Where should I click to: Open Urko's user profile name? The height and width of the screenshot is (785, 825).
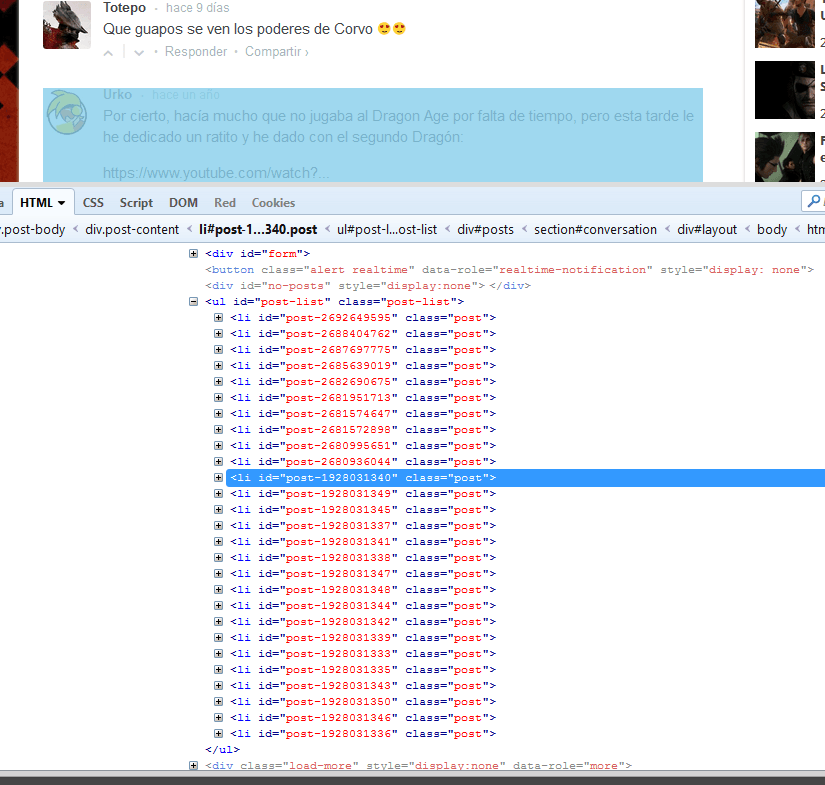tap(117, 95)
